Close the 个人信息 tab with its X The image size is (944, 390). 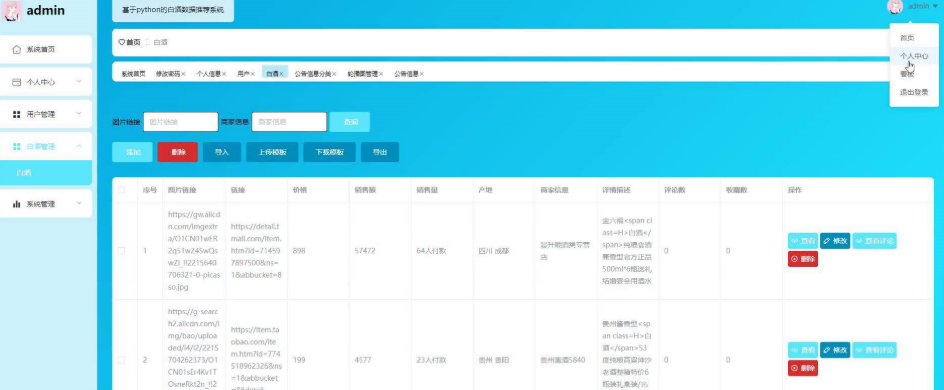click(x=224, y=74)
